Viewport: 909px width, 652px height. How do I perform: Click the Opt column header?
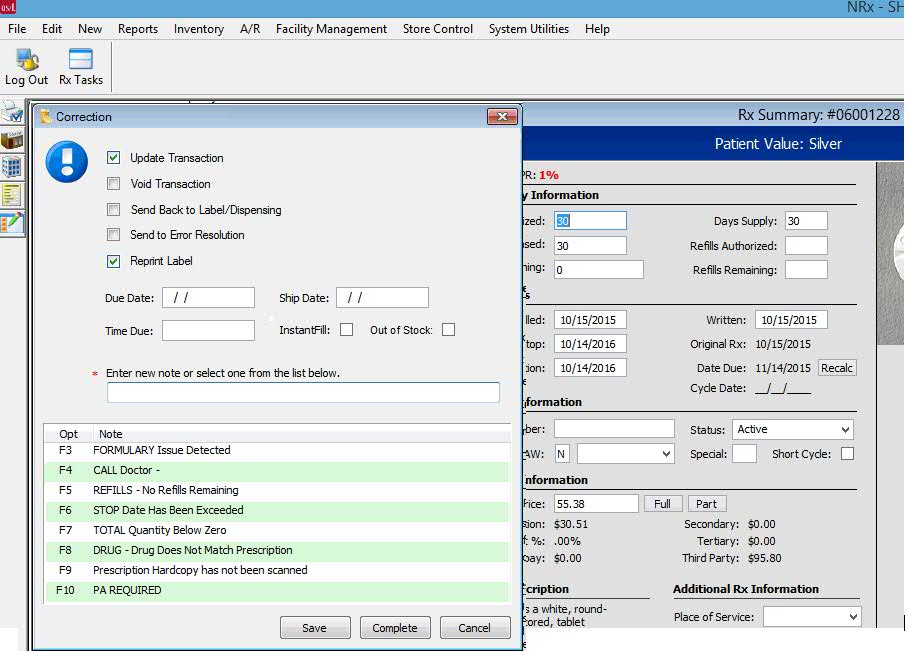(68, 434)
